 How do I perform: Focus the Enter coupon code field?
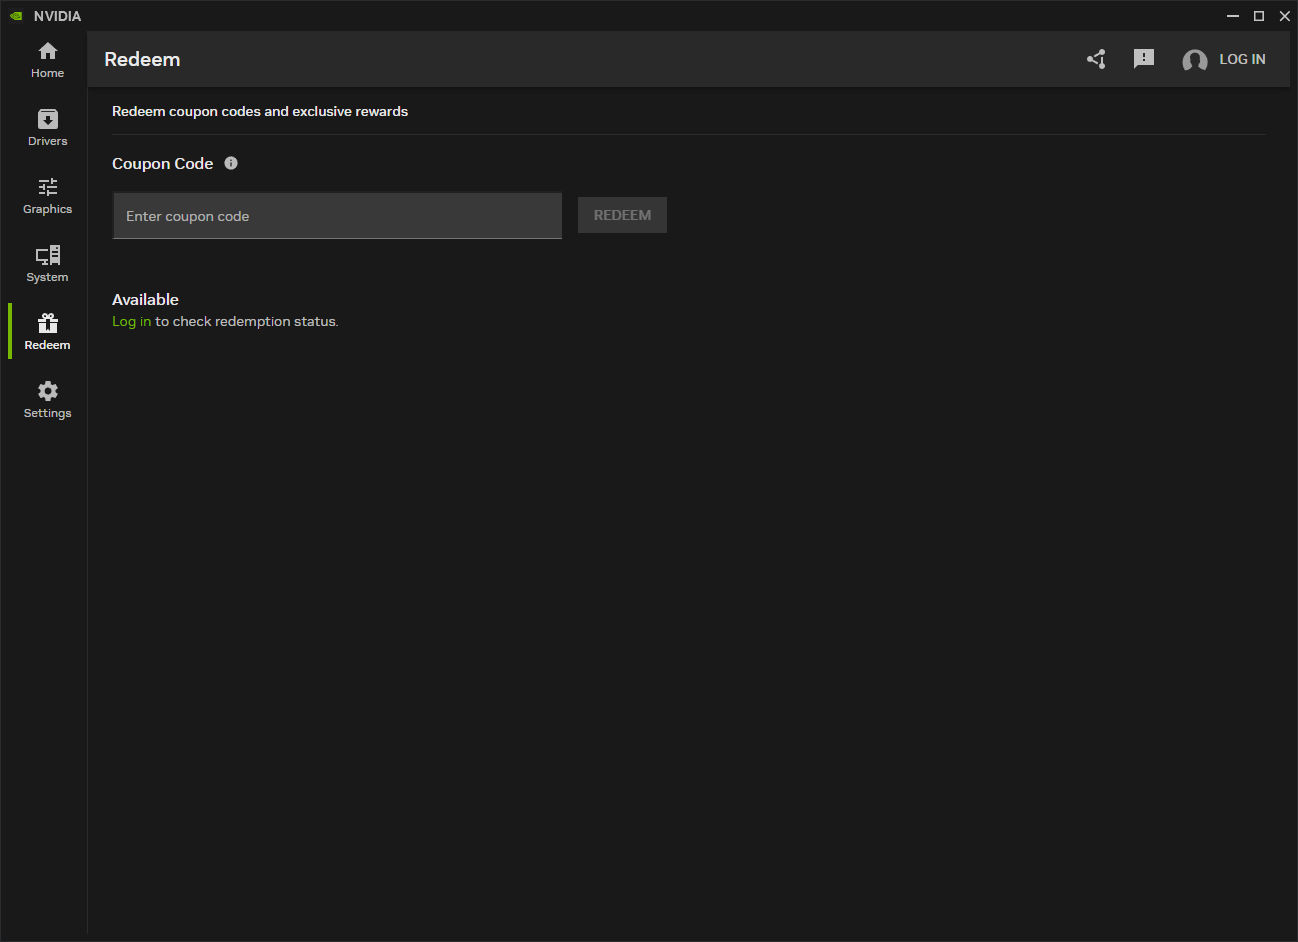[337, 216]
